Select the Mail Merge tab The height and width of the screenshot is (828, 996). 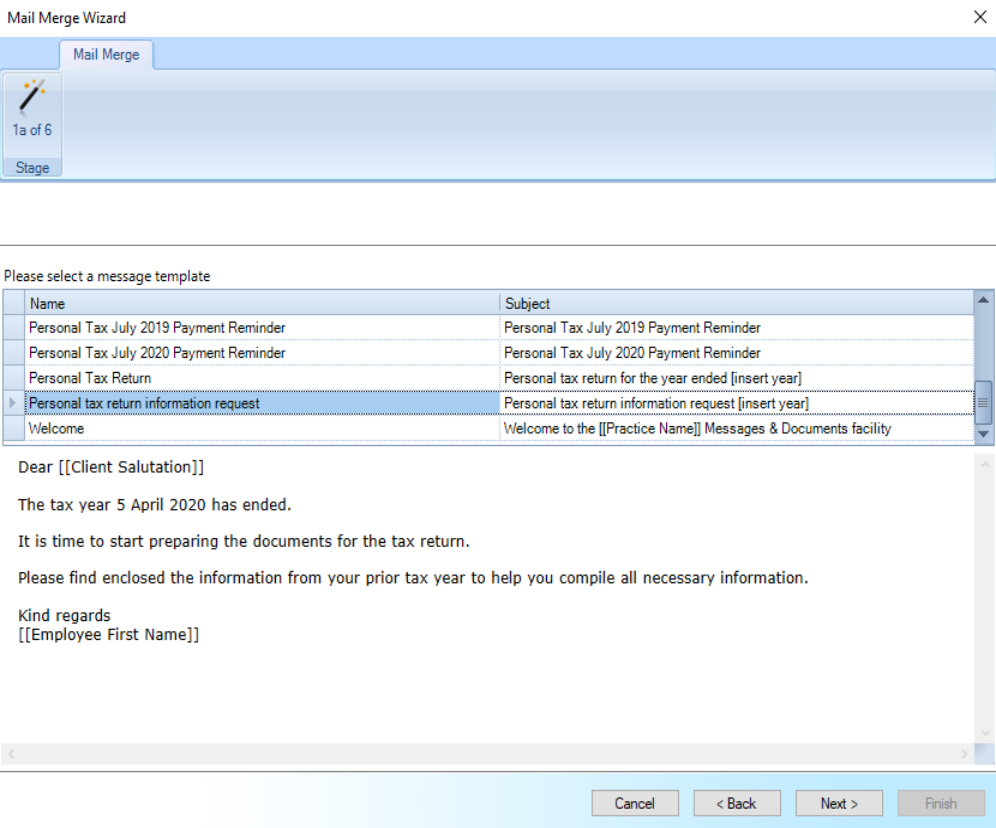click(106, 55)
